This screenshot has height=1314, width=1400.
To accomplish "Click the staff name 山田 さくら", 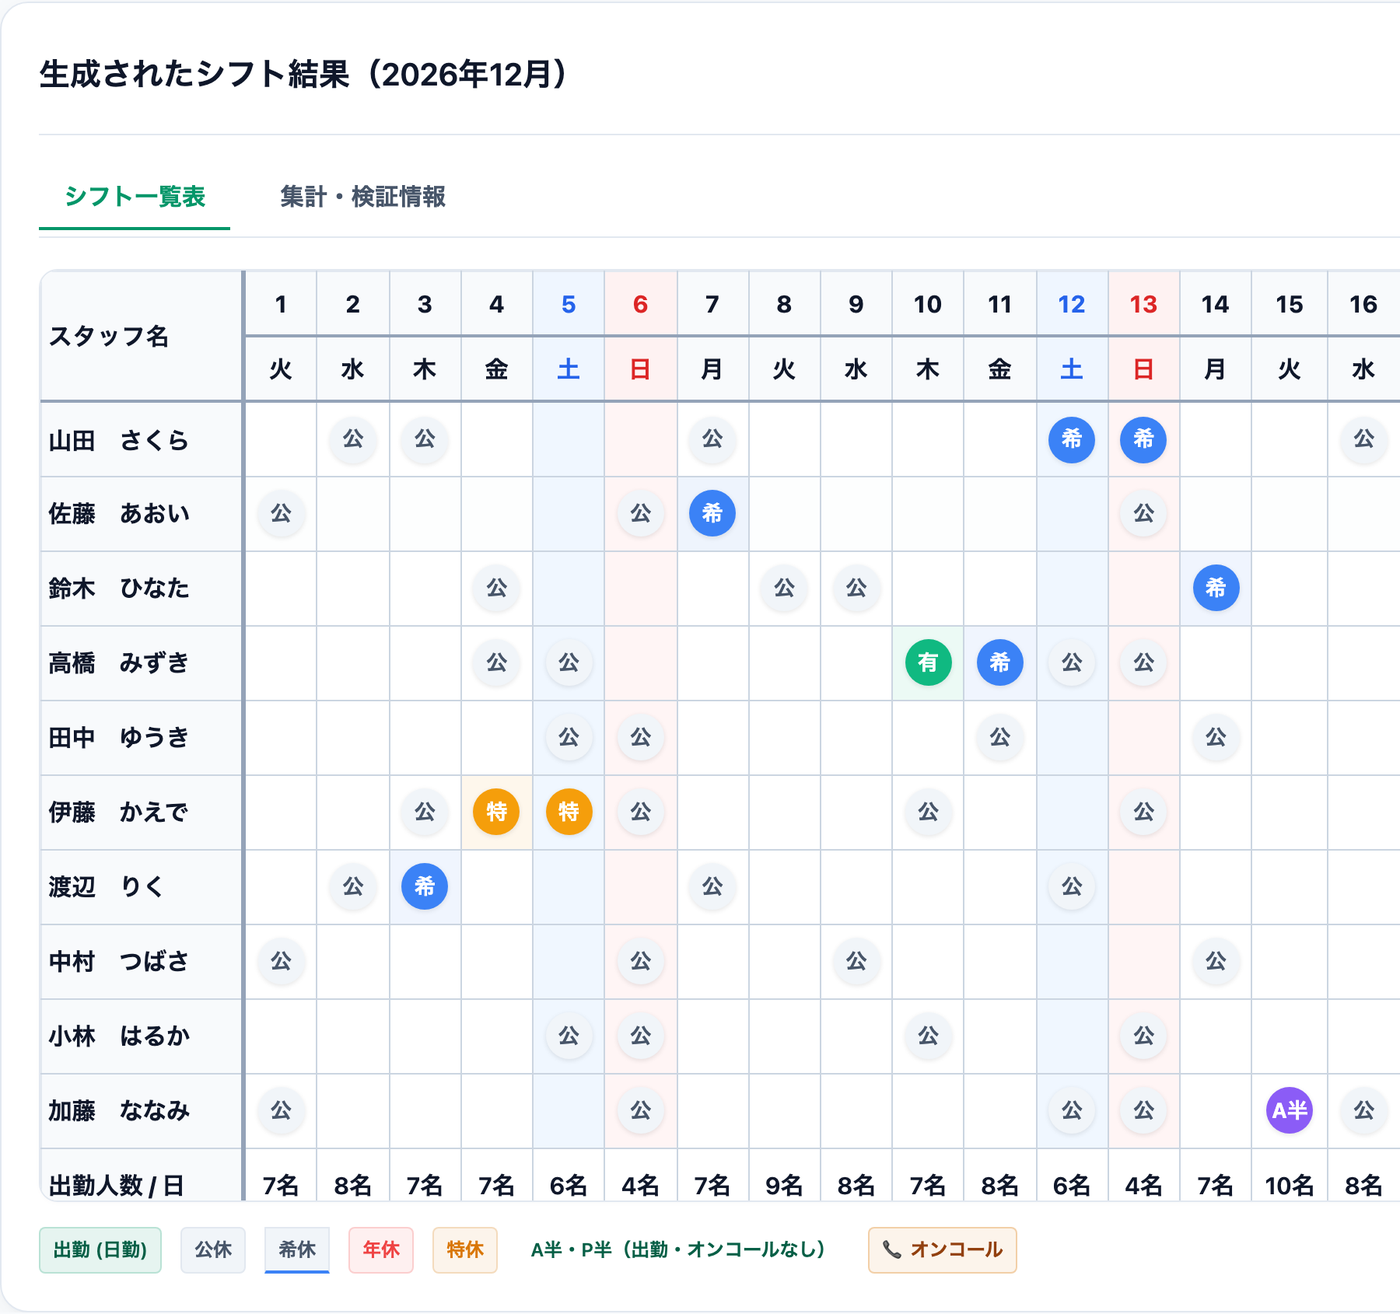I will (119, 440).
